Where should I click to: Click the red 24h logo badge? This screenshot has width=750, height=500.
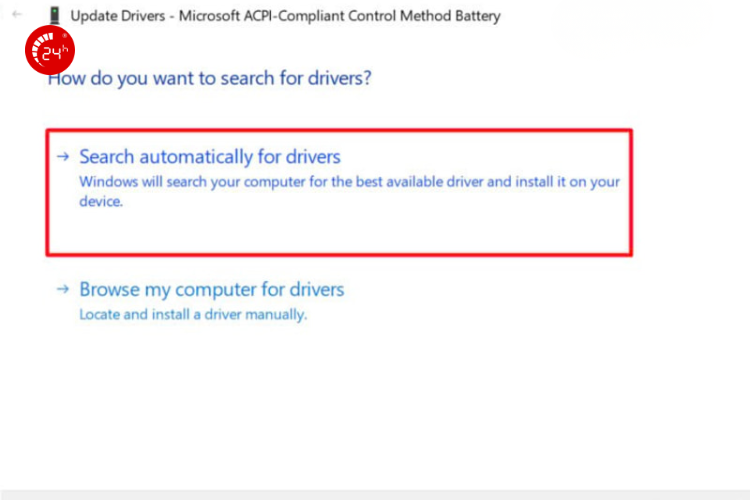click(47, 52)
